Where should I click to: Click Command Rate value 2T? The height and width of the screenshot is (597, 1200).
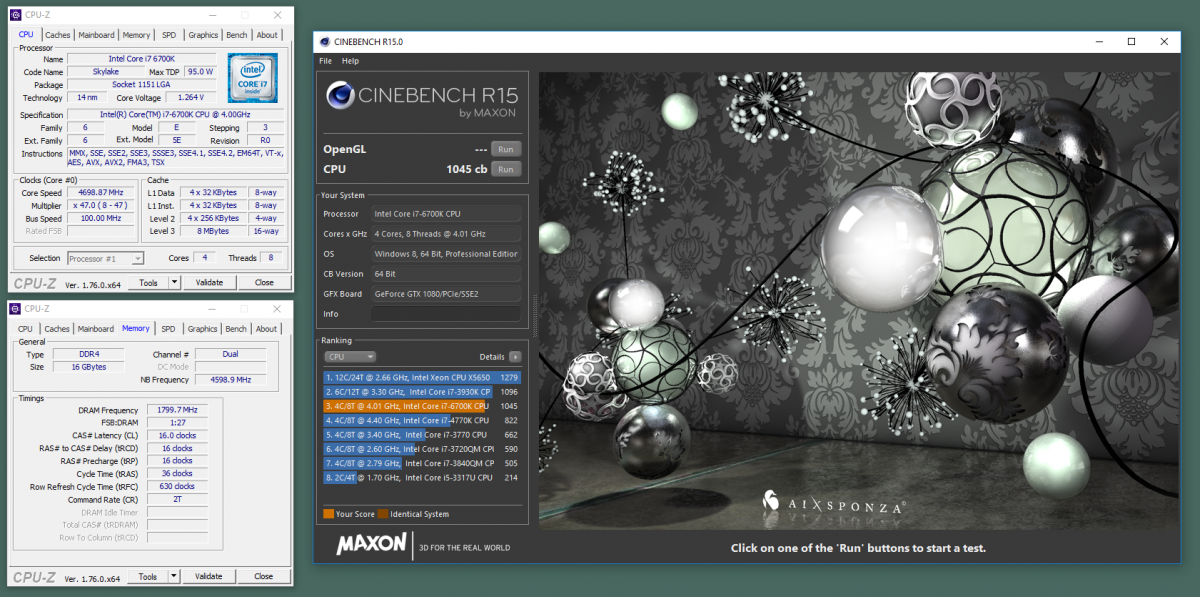click(176, 499)
